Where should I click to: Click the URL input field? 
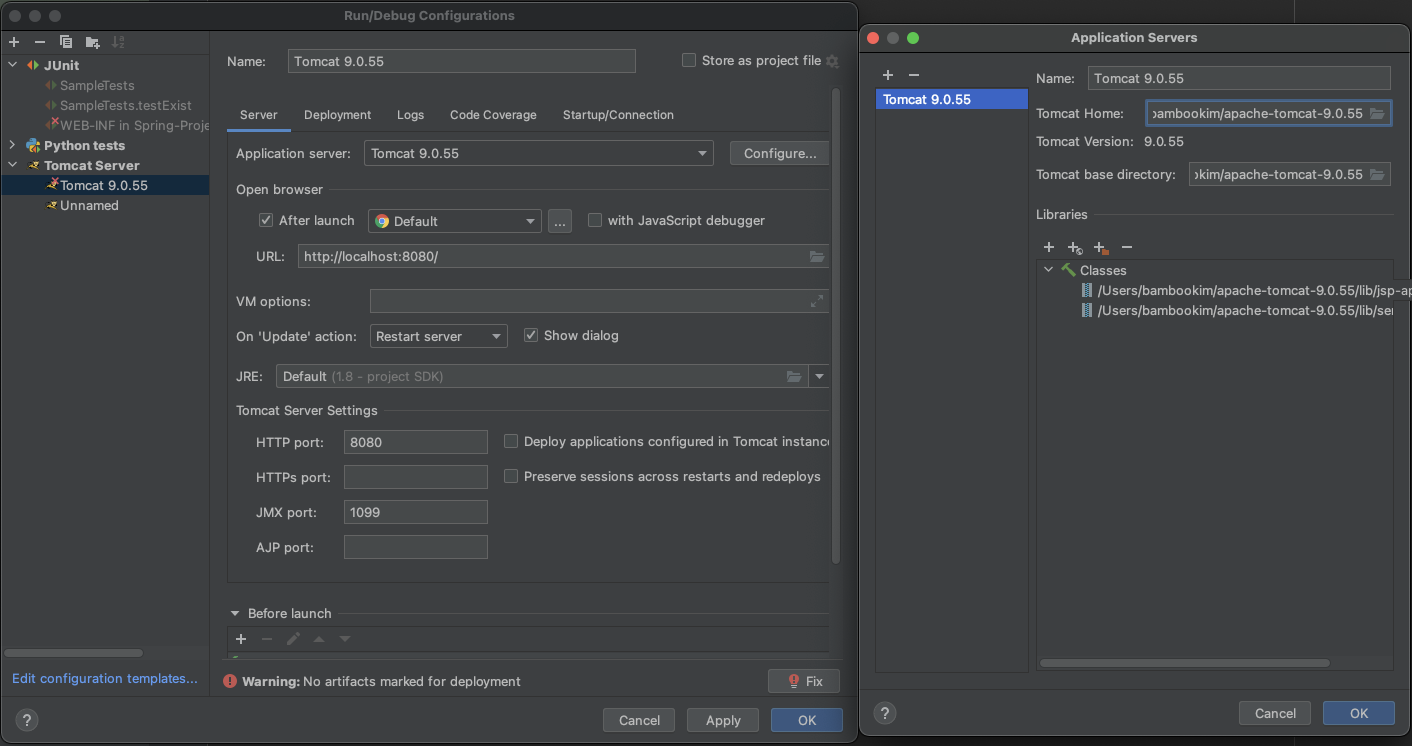pos(563,256)
